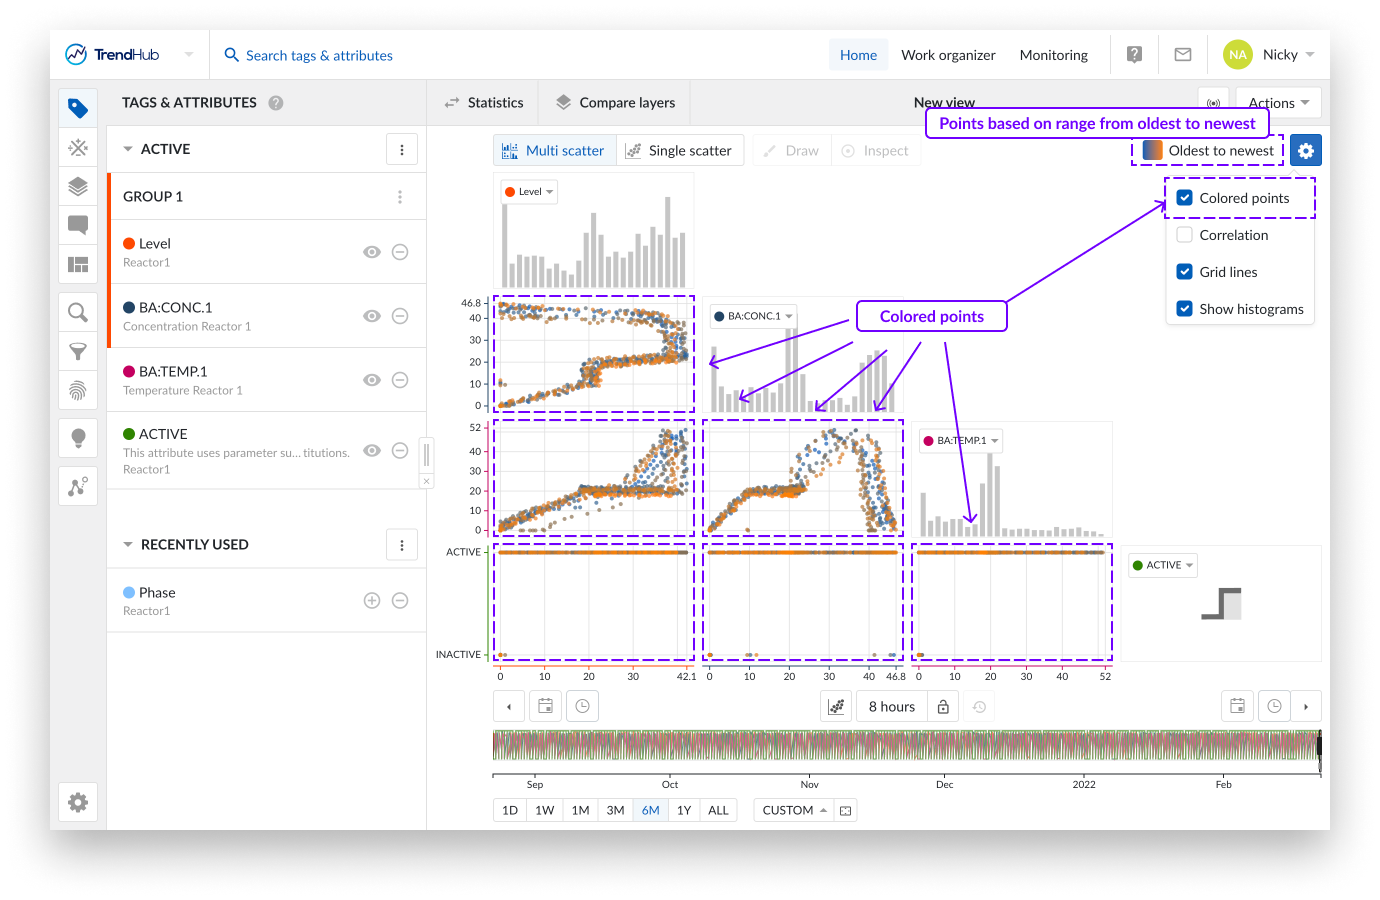Screen dimensions: 1380x900
Task: Click the lock icon beside 8 hours
Action: point(943,707)
